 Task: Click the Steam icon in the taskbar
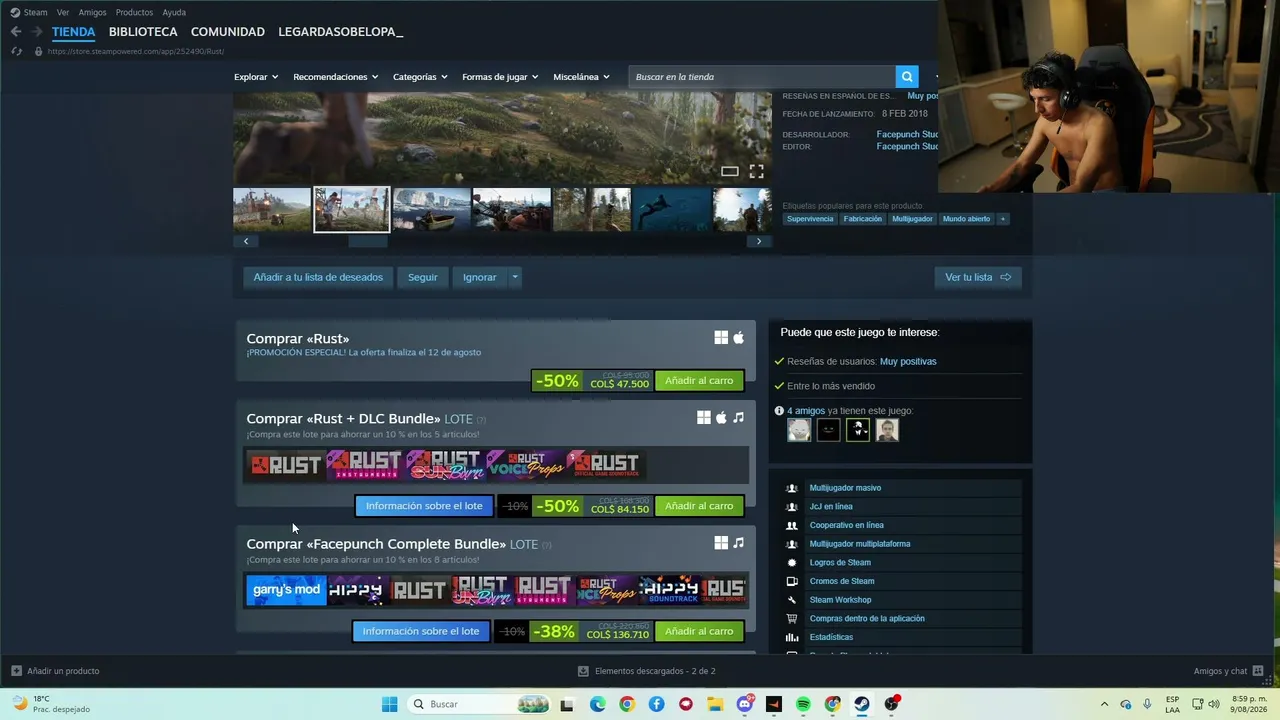click(x=862, y=704)
